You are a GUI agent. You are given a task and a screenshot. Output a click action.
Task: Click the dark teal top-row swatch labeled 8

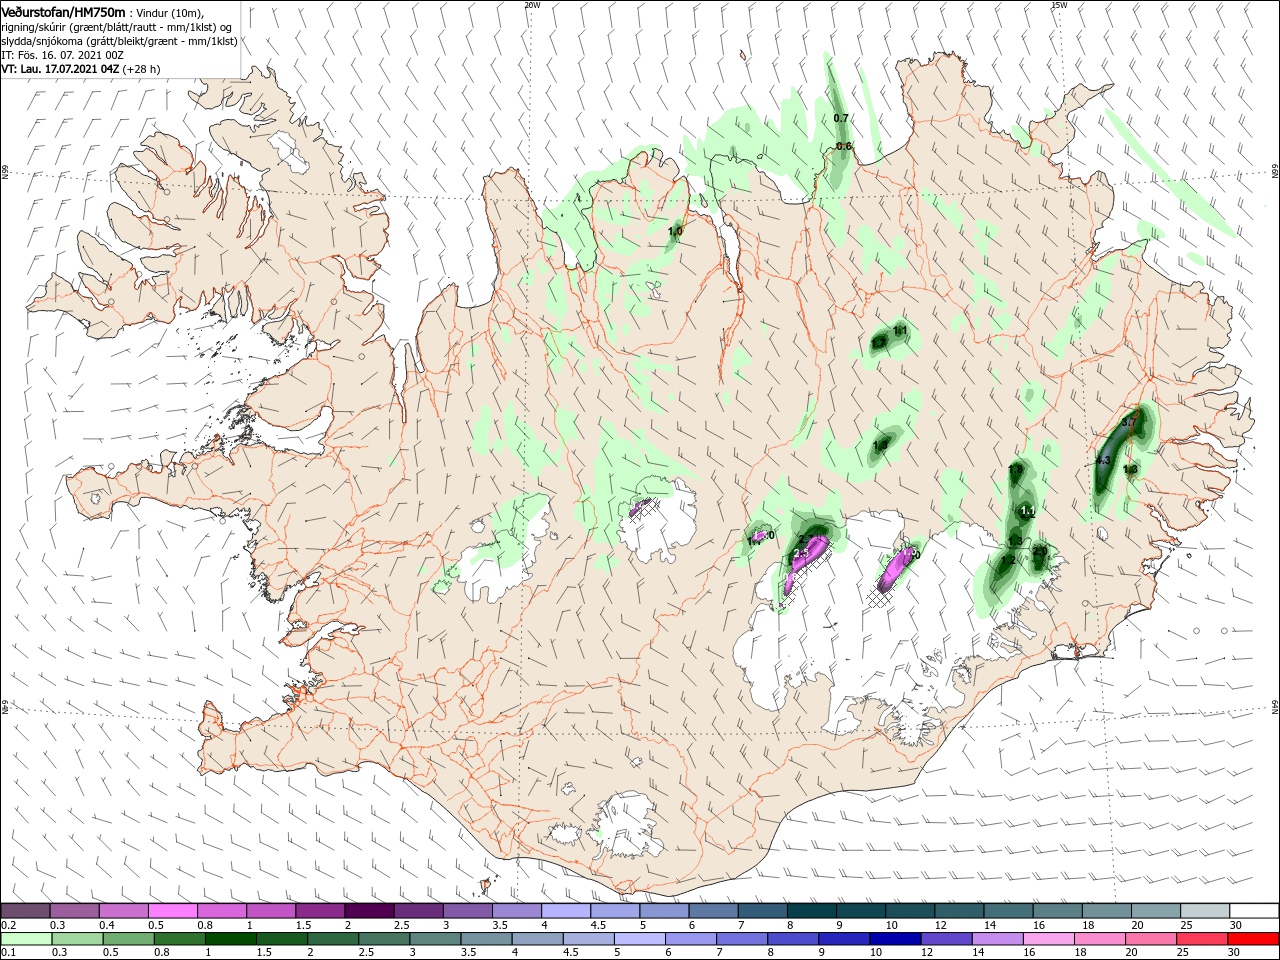click(810, 911)
